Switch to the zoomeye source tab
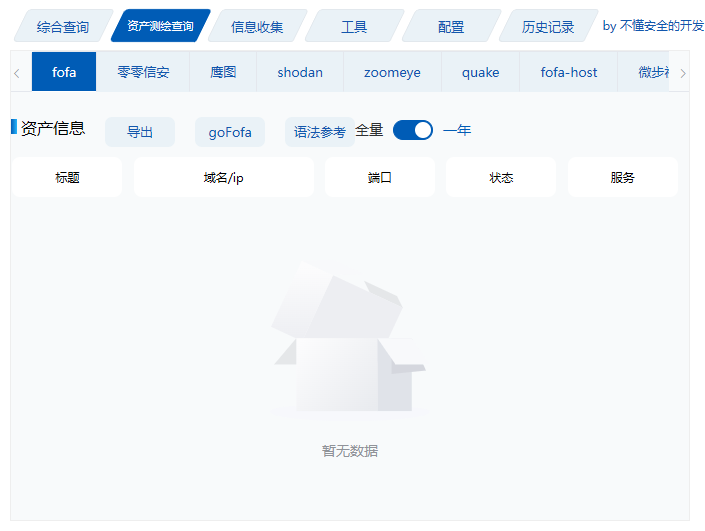The image size is (705, 531). pyautogui.click(x=392, y=72)
